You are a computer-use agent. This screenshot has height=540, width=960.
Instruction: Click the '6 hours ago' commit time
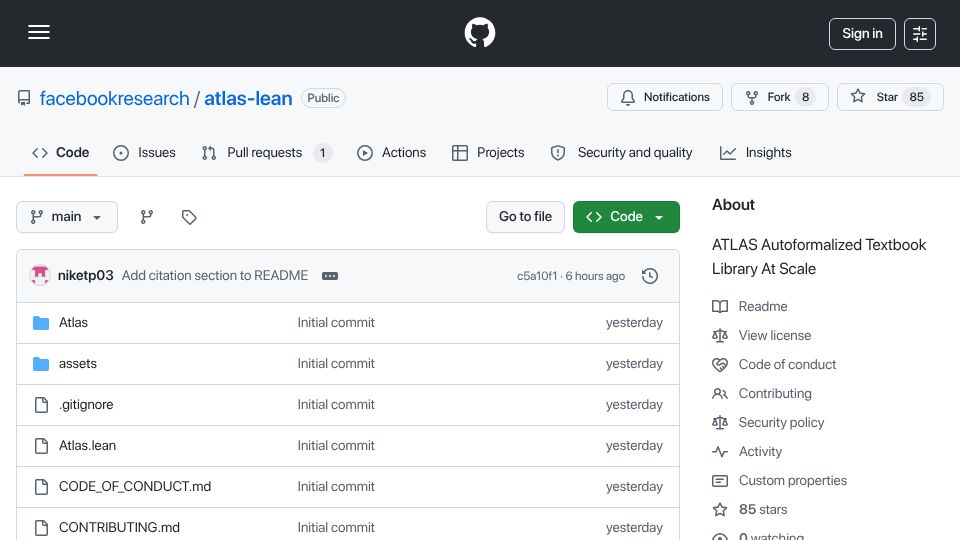[595, 276]
